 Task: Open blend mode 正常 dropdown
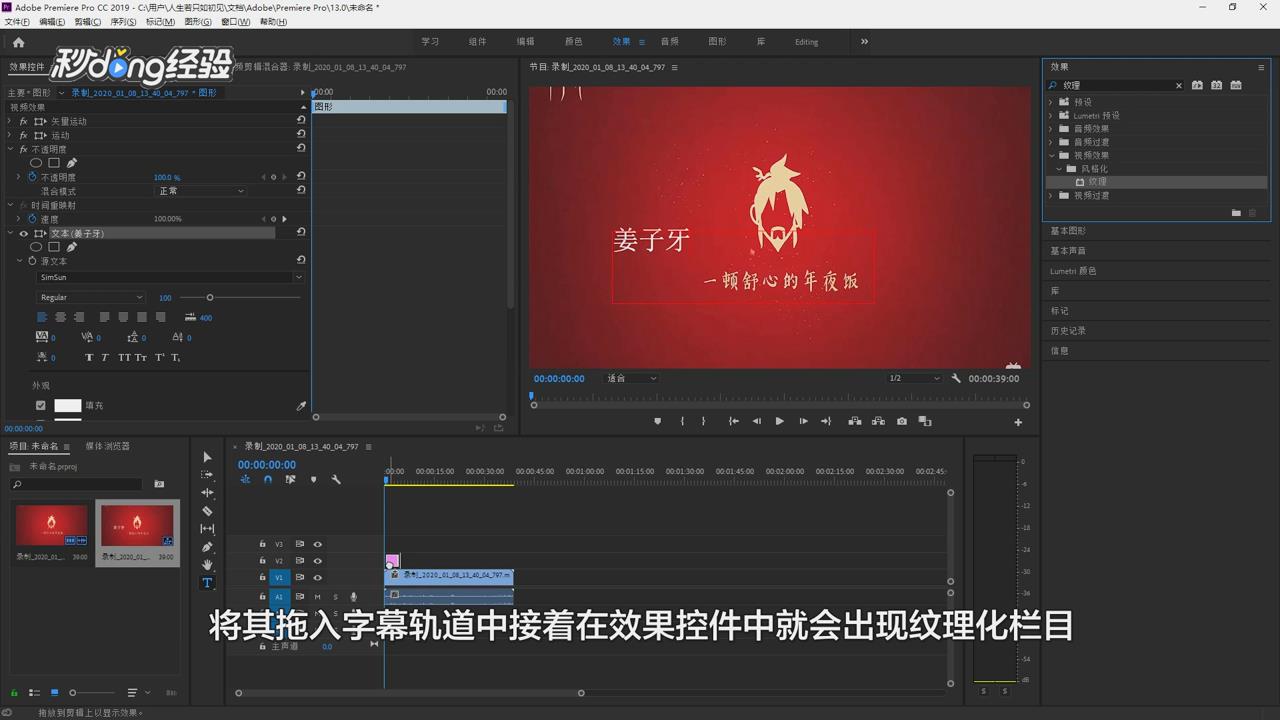[201, 191]
